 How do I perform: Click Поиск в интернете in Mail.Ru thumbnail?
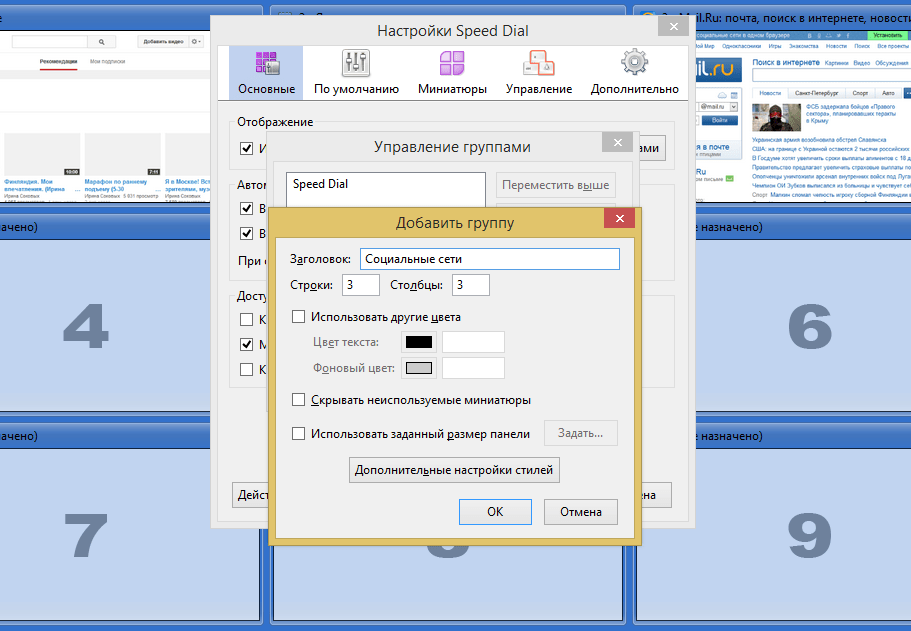click(786, 62)
